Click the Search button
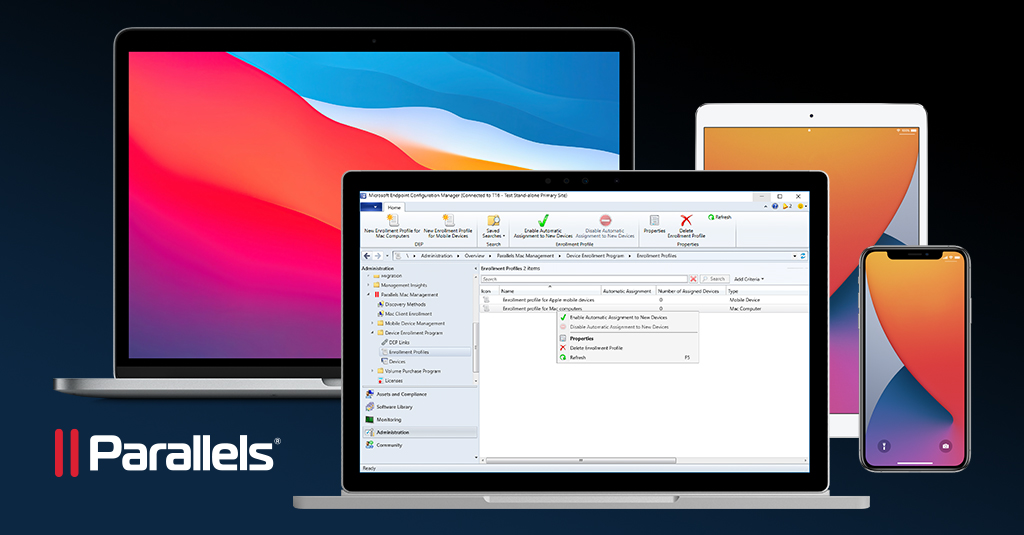 [x=714, y=279]
